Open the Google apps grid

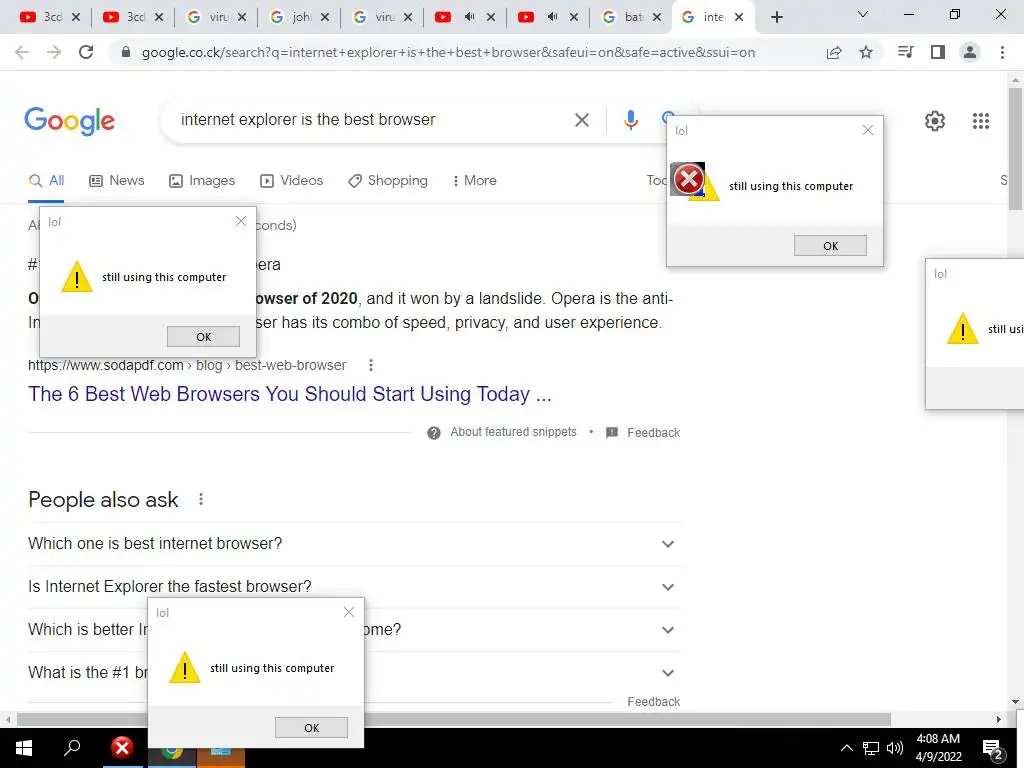coord(981,121)
